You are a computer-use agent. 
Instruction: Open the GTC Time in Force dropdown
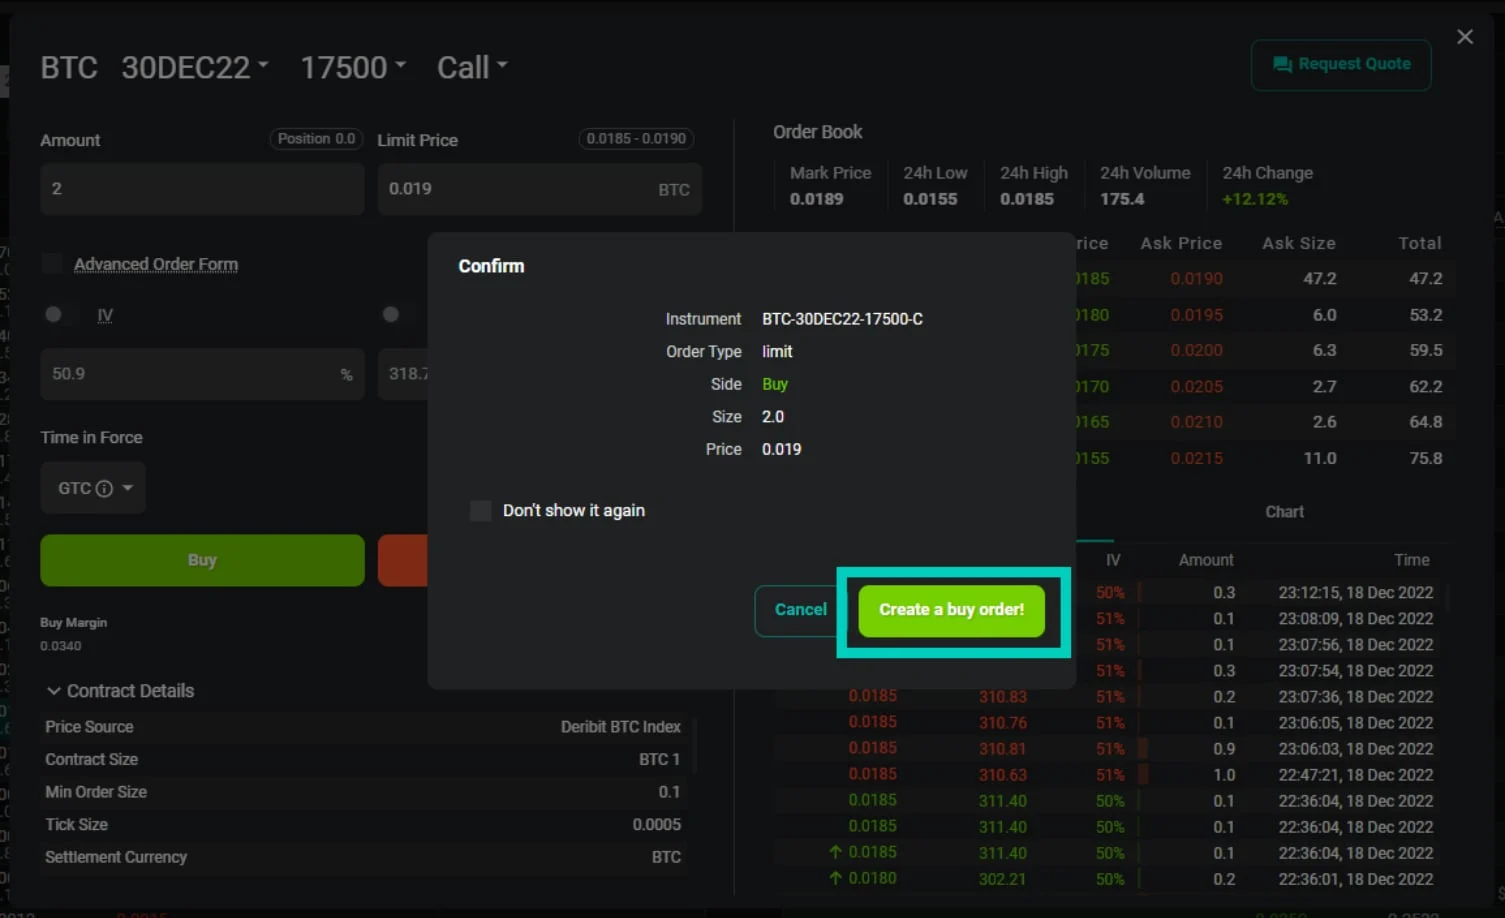tap(93, 488)
